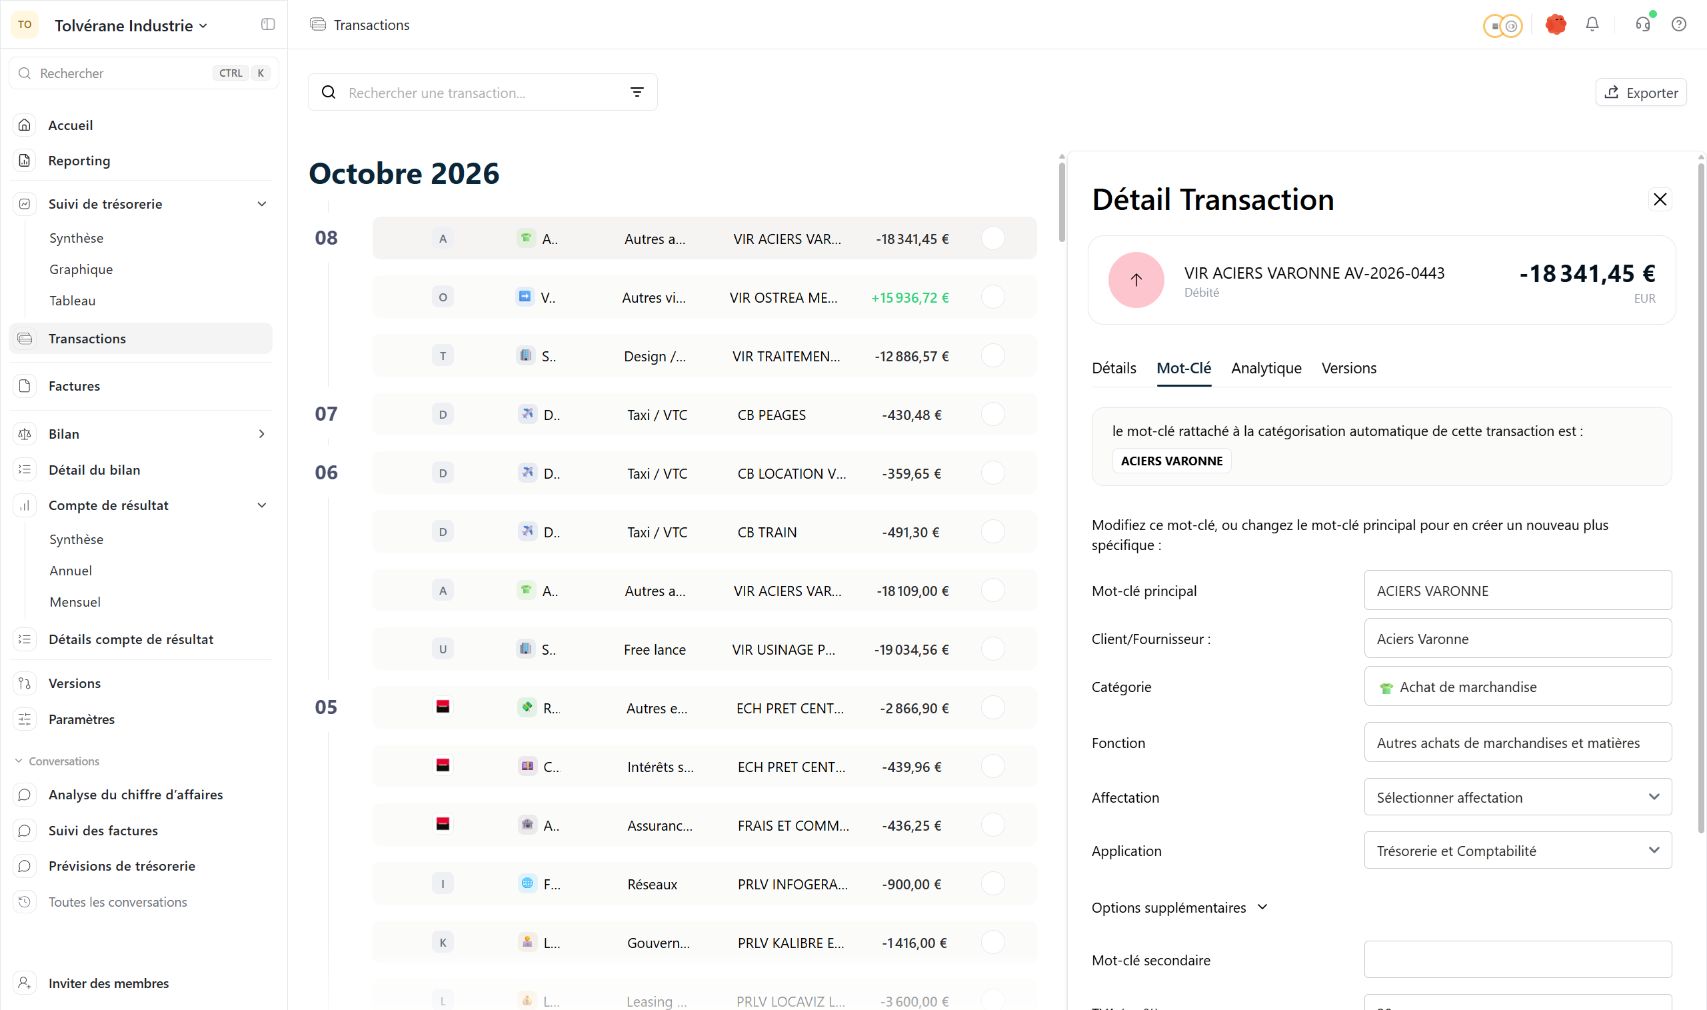Click the transaction list scrollbar
Image resolution: width=1707 pixels, height=1010 pixels.
point(1061,200)
